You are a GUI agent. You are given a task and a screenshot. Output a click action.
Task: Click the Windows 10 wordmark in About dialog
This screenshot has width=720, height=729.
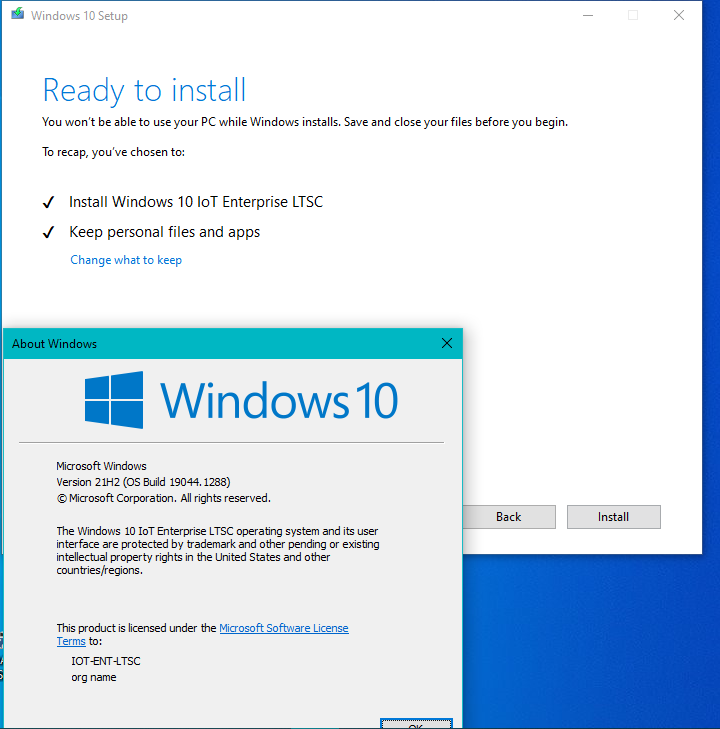click(279, 400)
